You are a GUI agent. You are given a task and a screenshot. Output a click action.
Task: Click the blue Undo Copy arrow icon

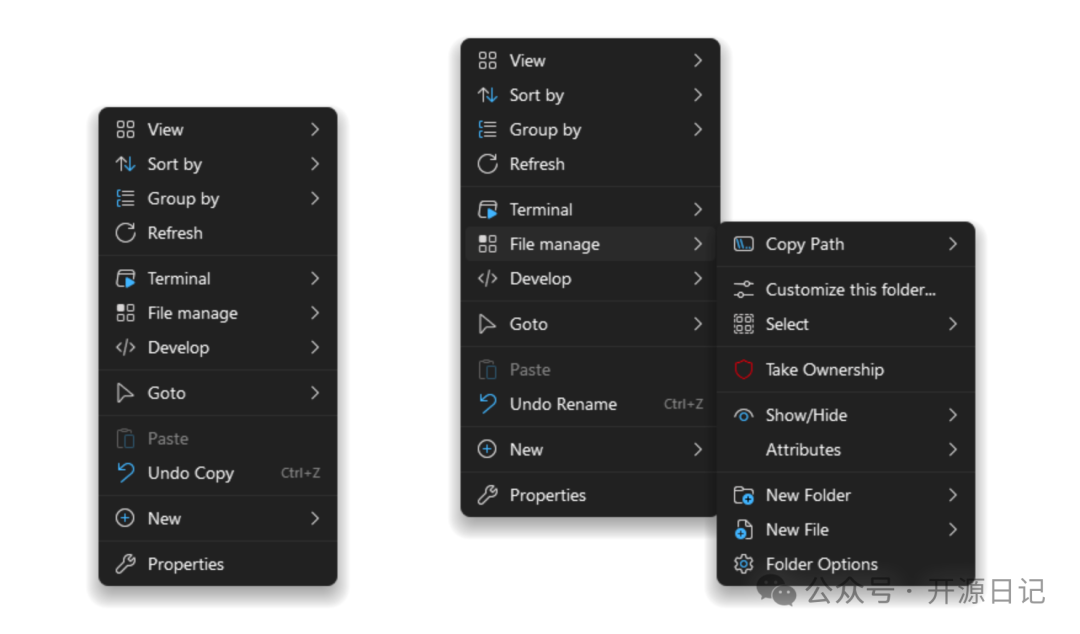coord(125,473)
